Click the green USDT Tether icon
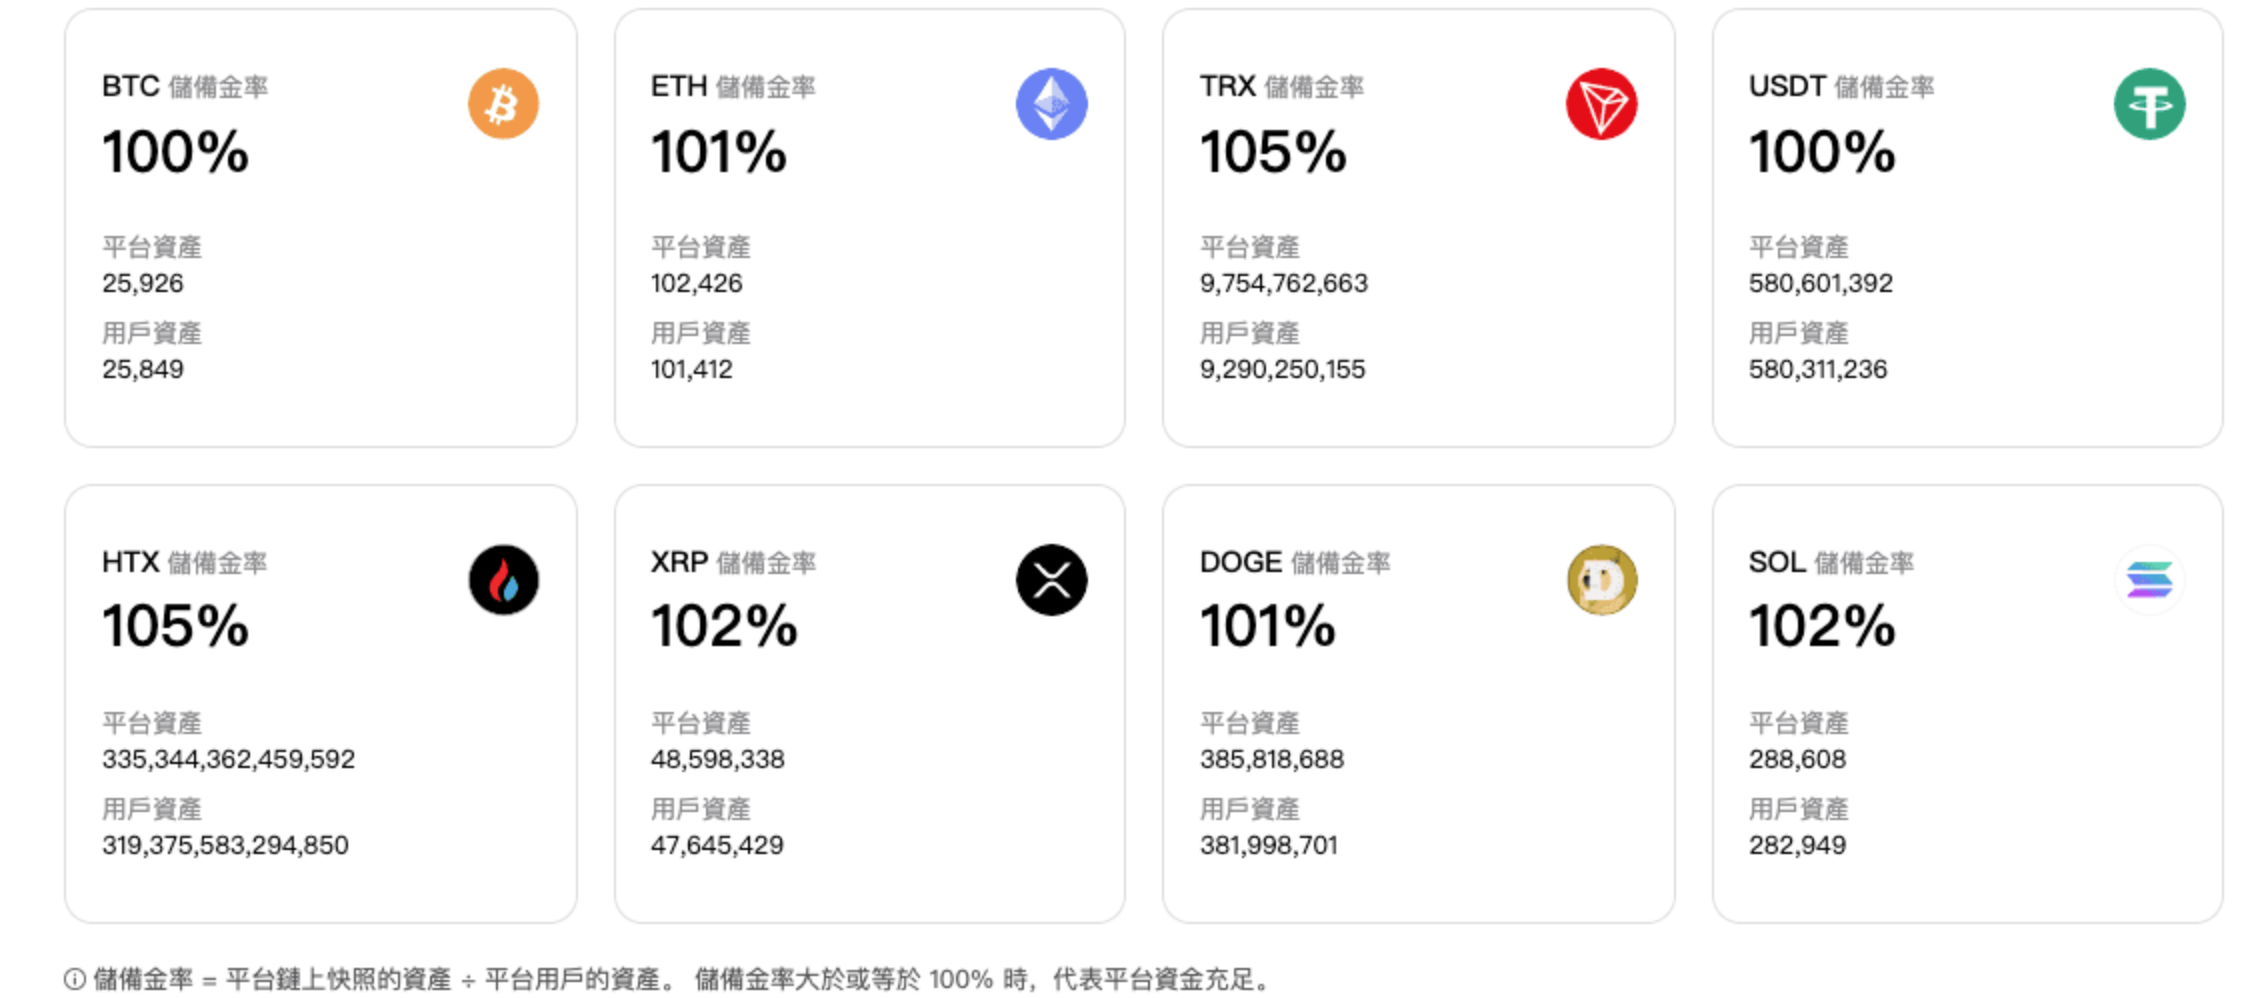This screenshot has height=998, width=2264. coord(2149,103)
